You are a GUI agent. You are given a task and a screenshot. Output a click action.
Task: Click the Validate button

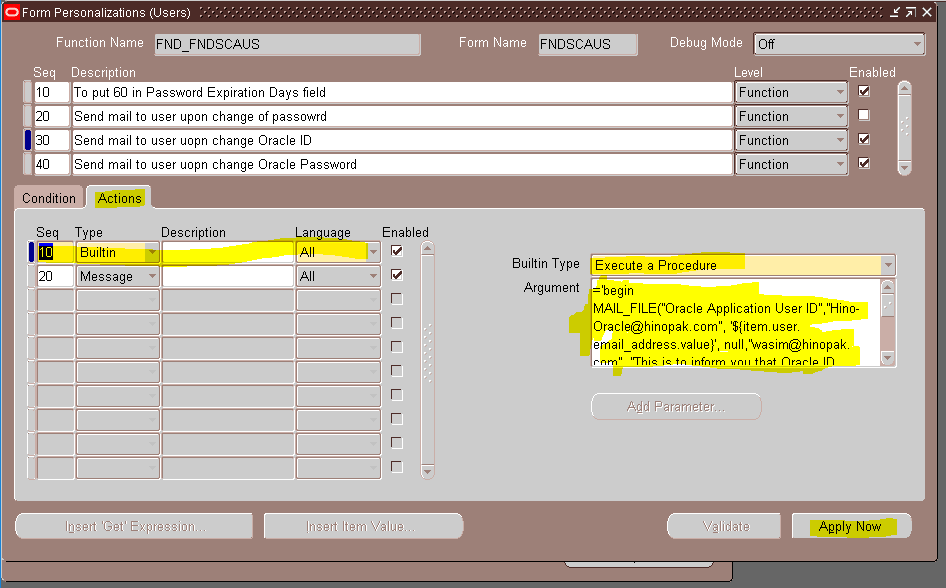[x=723, y=525]
